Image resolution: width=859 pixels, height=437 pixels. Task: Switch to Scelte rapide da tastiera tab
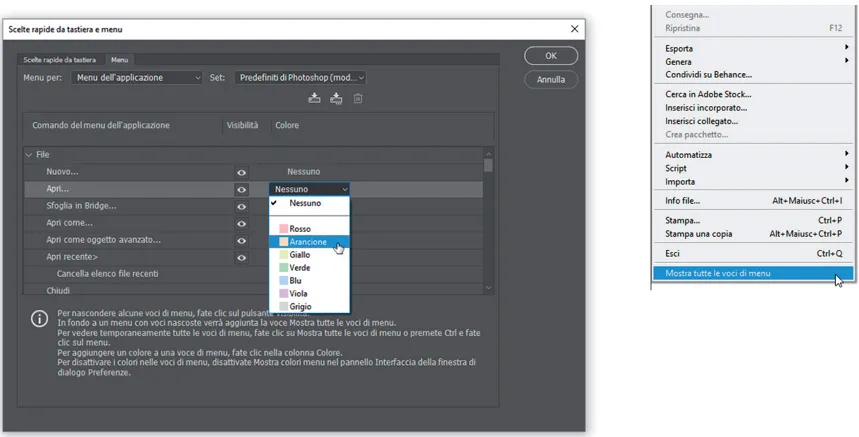coord(60,60)
